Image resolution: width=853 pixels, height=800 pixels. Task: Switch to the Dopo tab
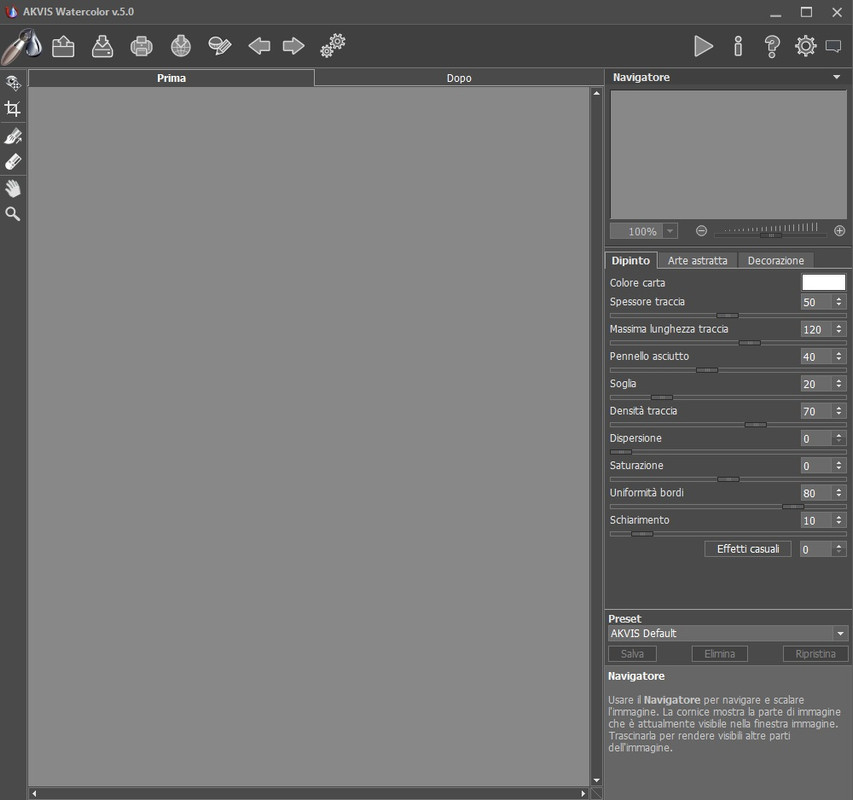tap(459, 78)
